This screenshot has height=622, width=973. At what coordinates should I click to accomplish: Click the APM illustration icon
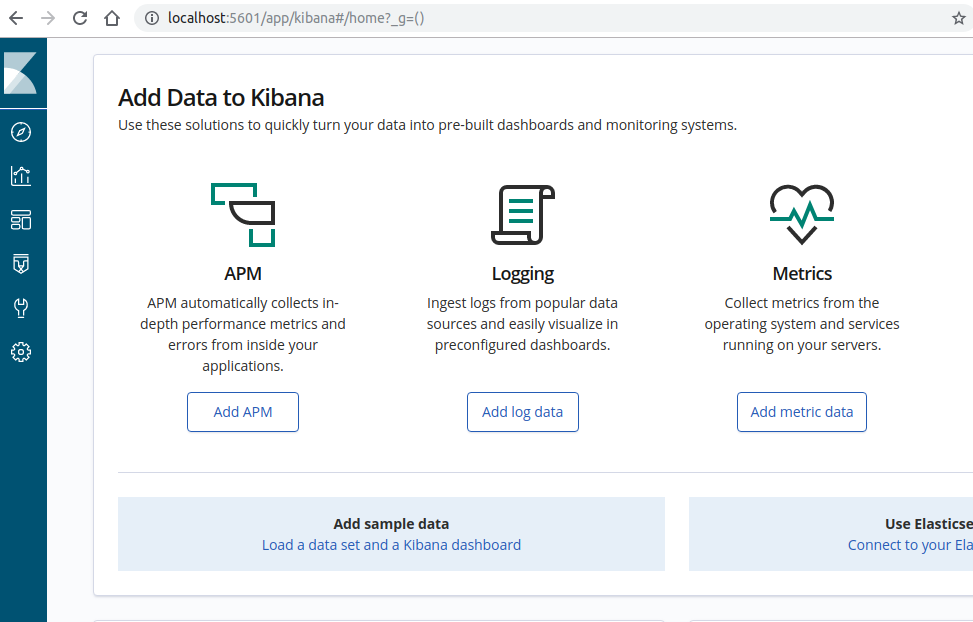click(243, 215)
